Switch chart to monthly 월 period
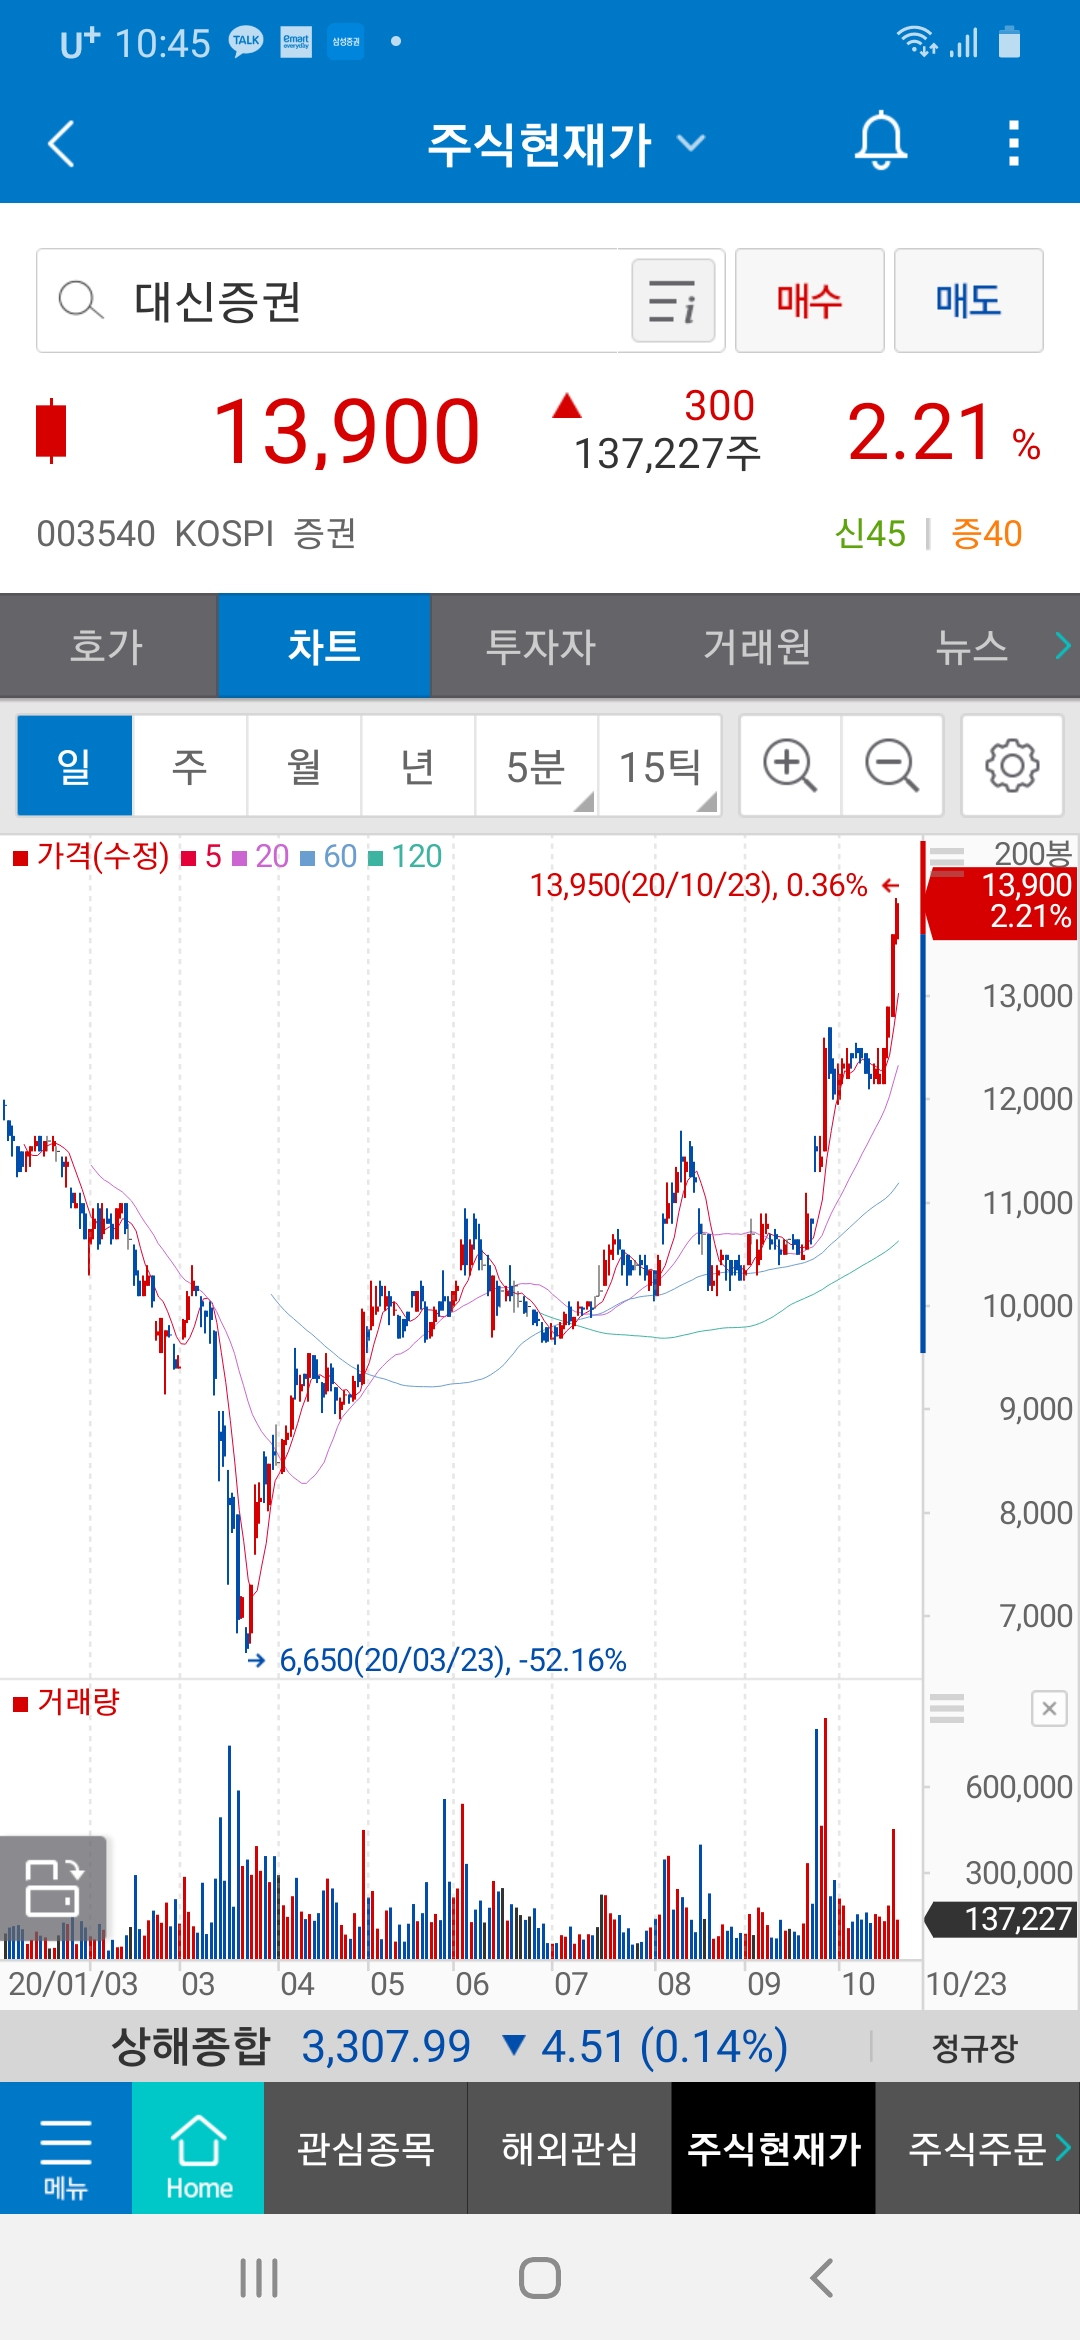 pyautogui.click(x=304, y=766)
